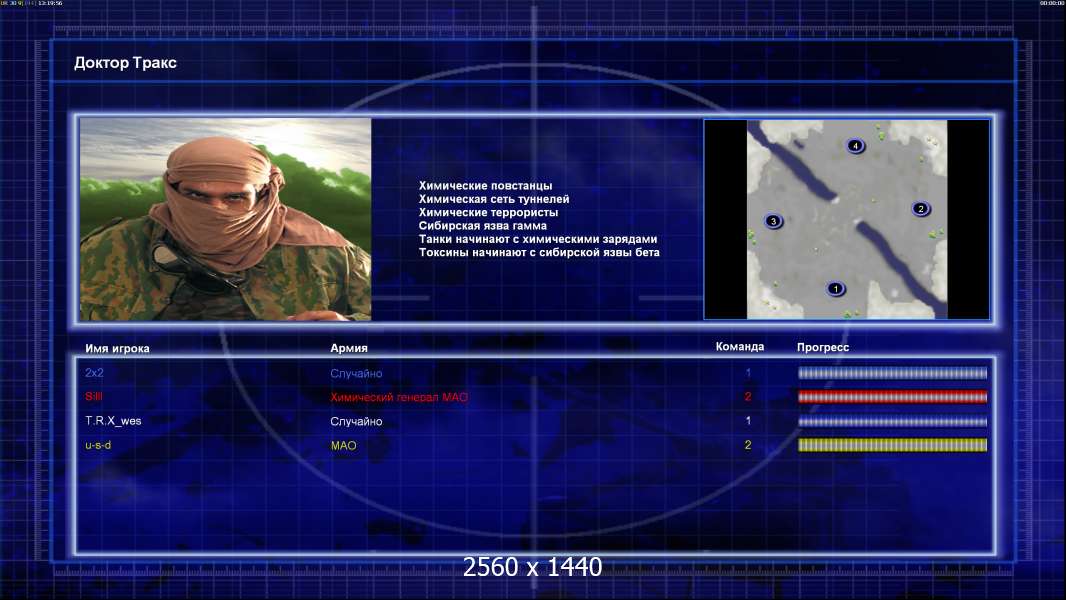The height and width of the screenshot is (600, 1066).
Task: Click the 'Доктор Тракс' title text
Action: point(125,63)
